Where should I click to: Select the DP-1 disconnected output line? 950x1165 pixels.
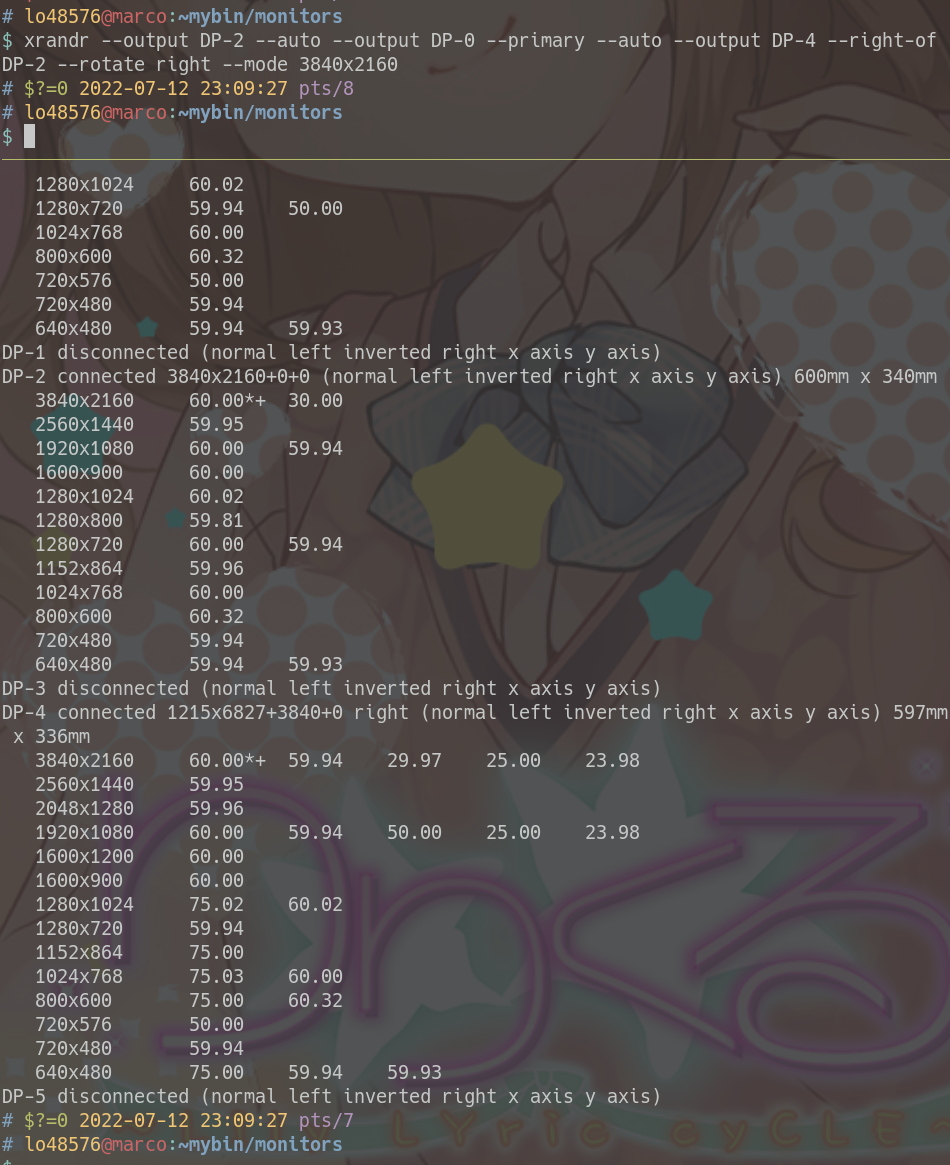point(330,352)
